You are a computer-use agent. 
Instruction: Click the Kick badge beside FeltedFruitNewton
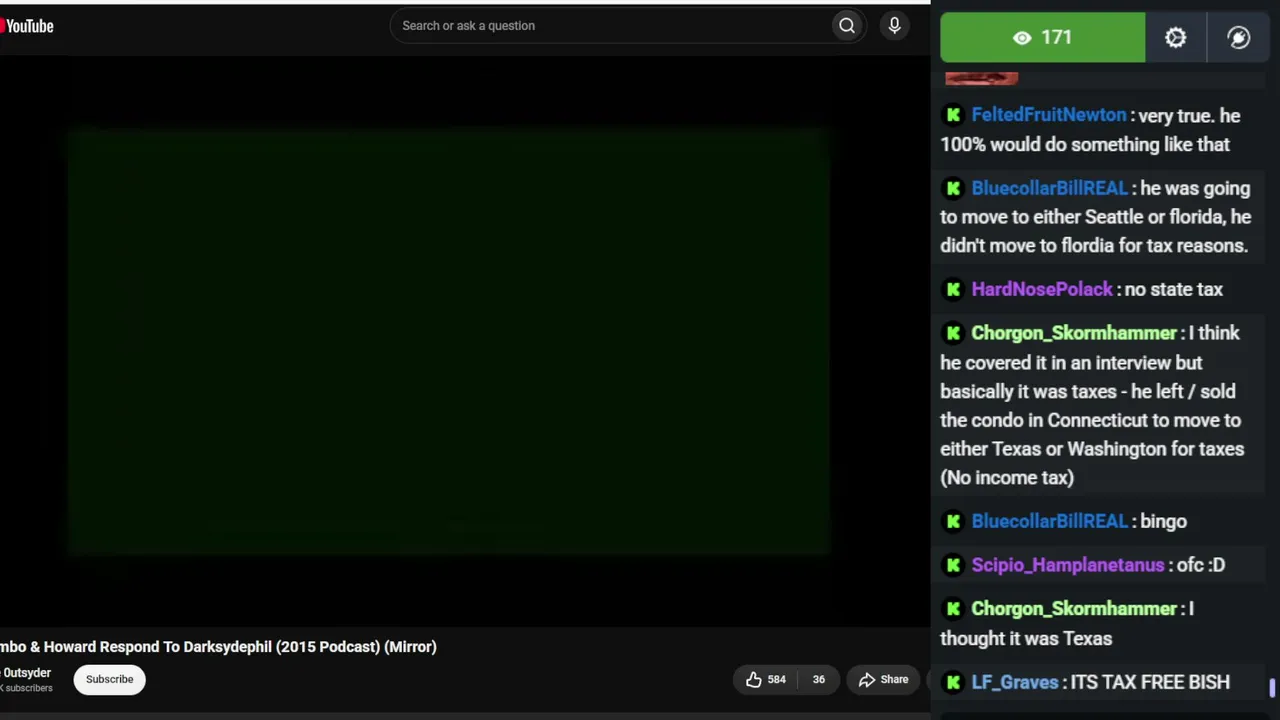pyautogui.click(x=954, y=116)
